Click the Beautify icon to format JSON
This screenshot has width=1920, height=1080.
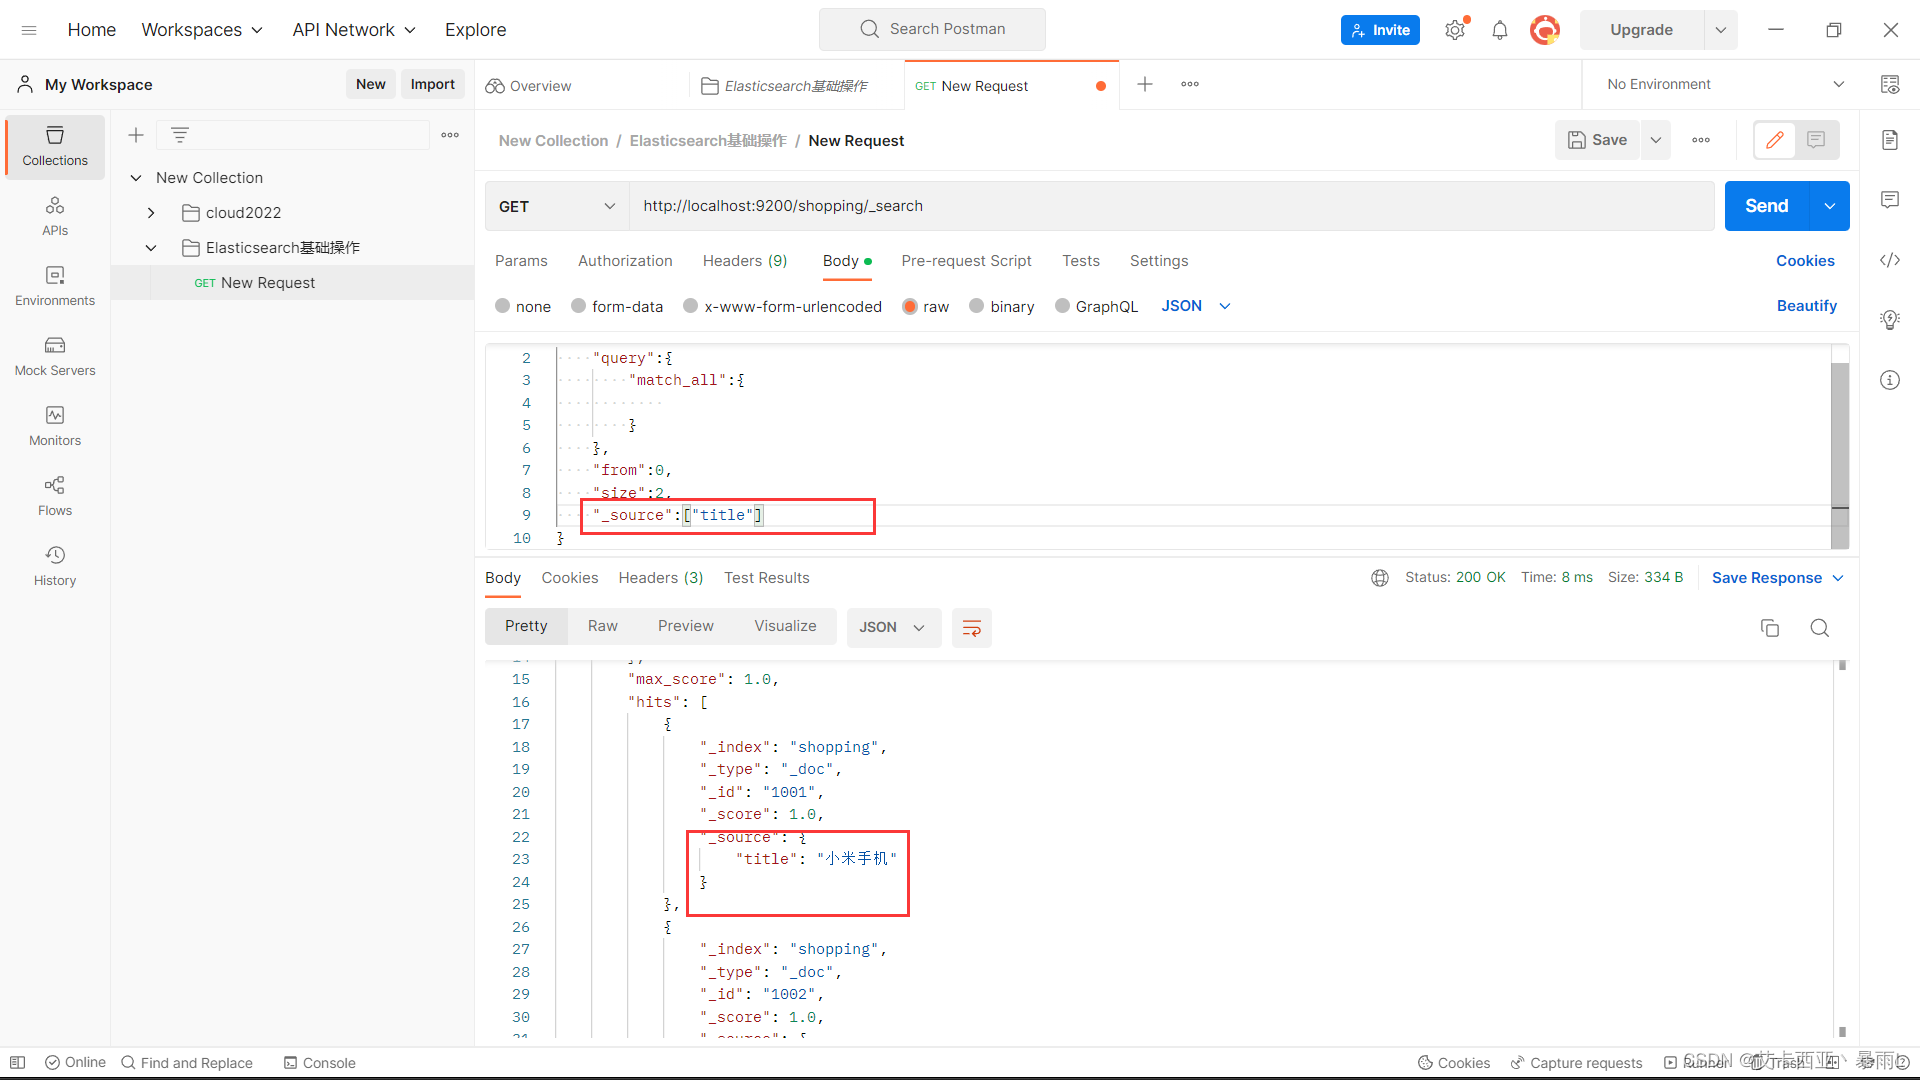[1805, 305]
